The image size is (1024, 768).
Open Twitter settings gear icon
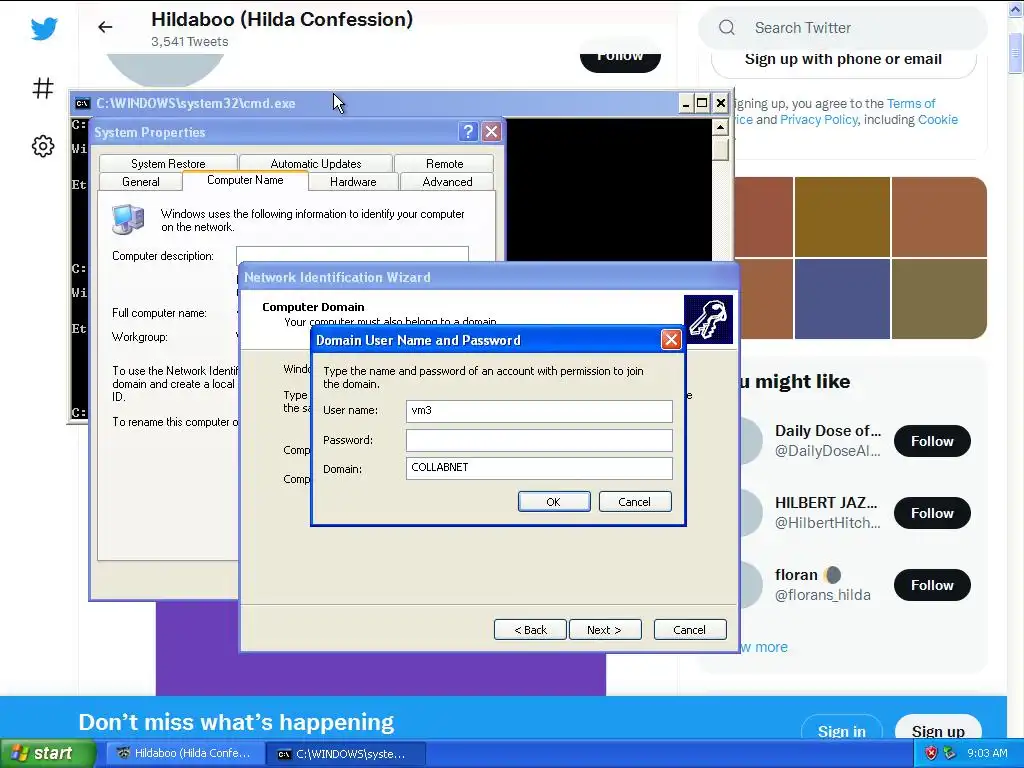coord(43,146)
